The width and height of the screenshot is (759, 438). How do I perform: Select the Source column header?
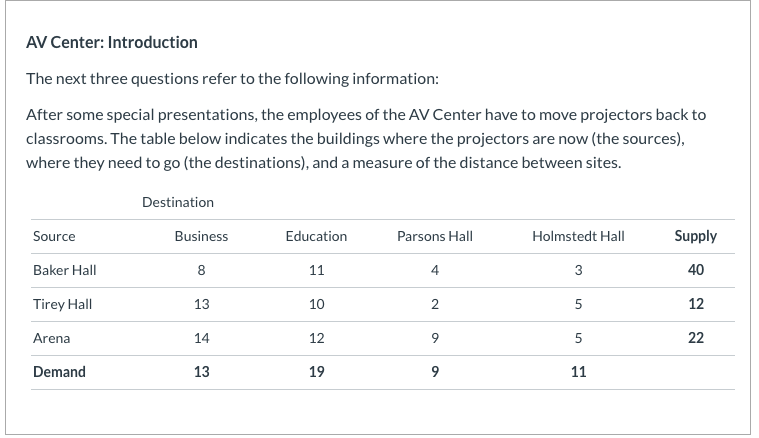(54, 236)
